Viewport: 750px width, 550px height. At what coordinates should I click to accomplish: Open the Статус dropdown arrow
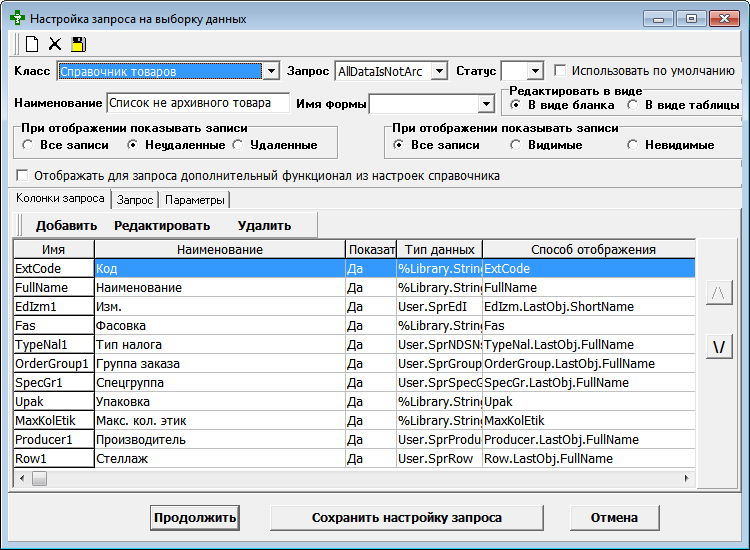(535, 71)
